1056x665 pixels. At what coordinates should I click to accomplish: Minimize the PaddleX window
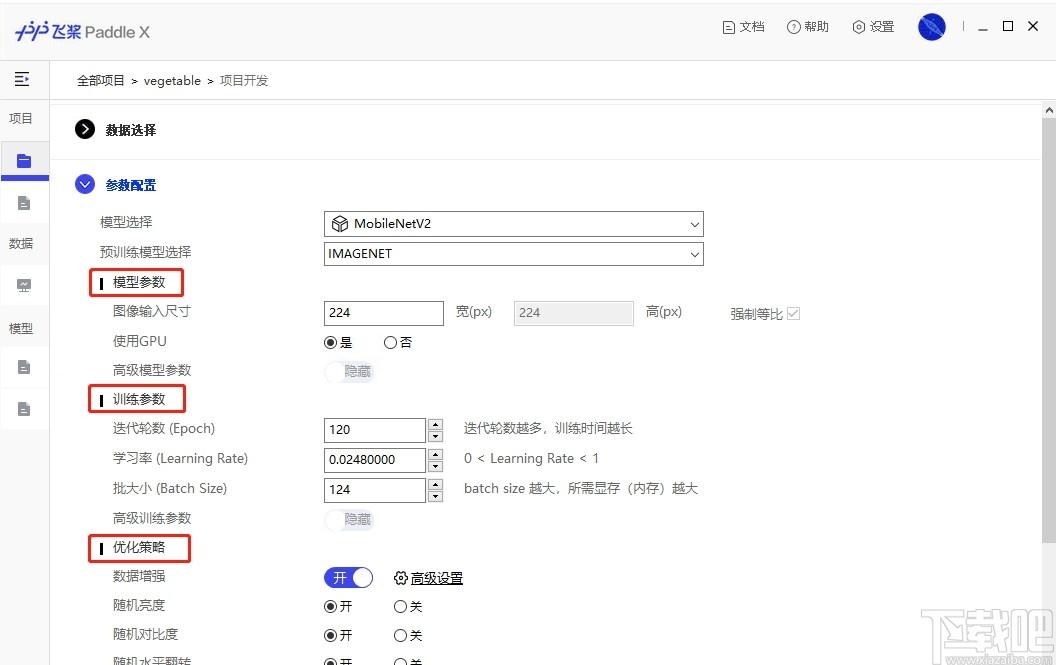tap(983, 28)
